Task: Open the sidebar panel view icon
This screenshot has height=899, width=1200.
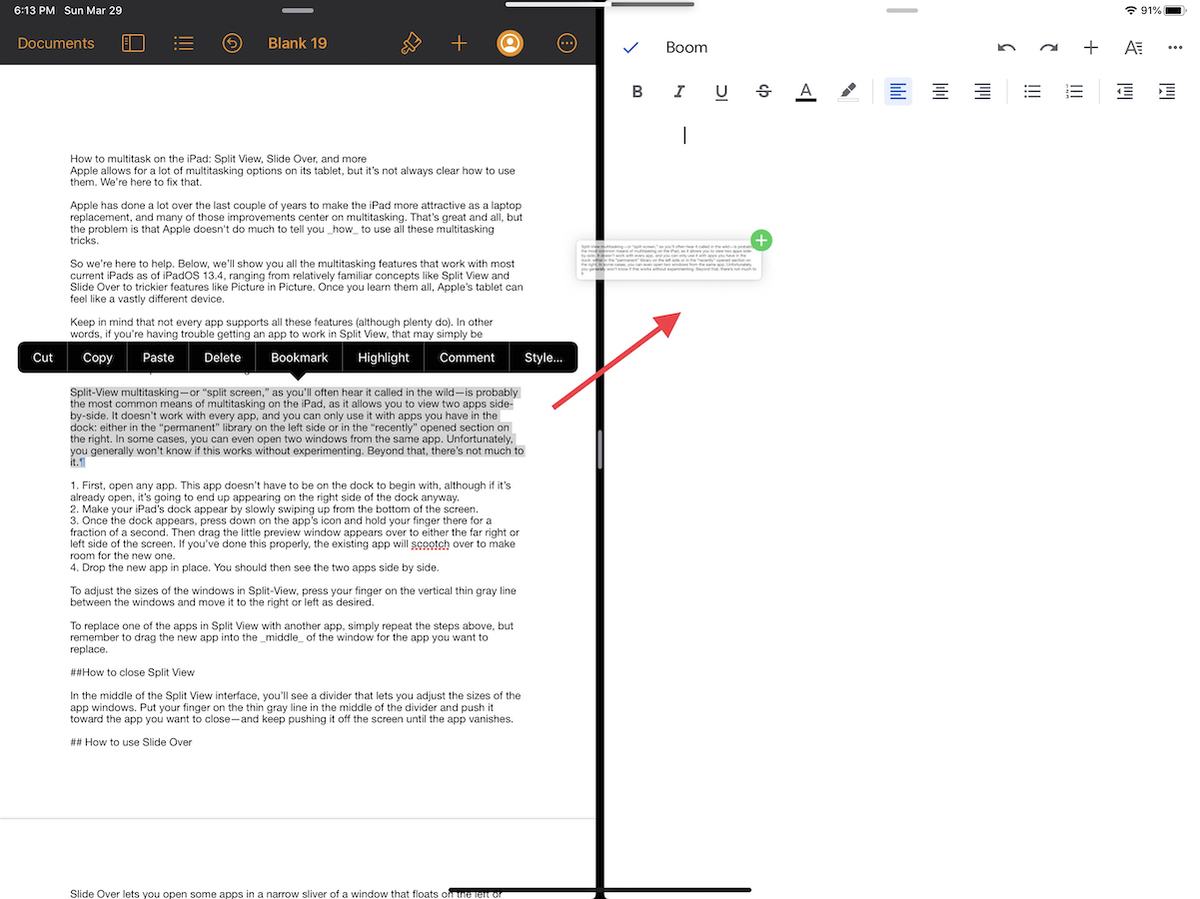Action: 133,43
